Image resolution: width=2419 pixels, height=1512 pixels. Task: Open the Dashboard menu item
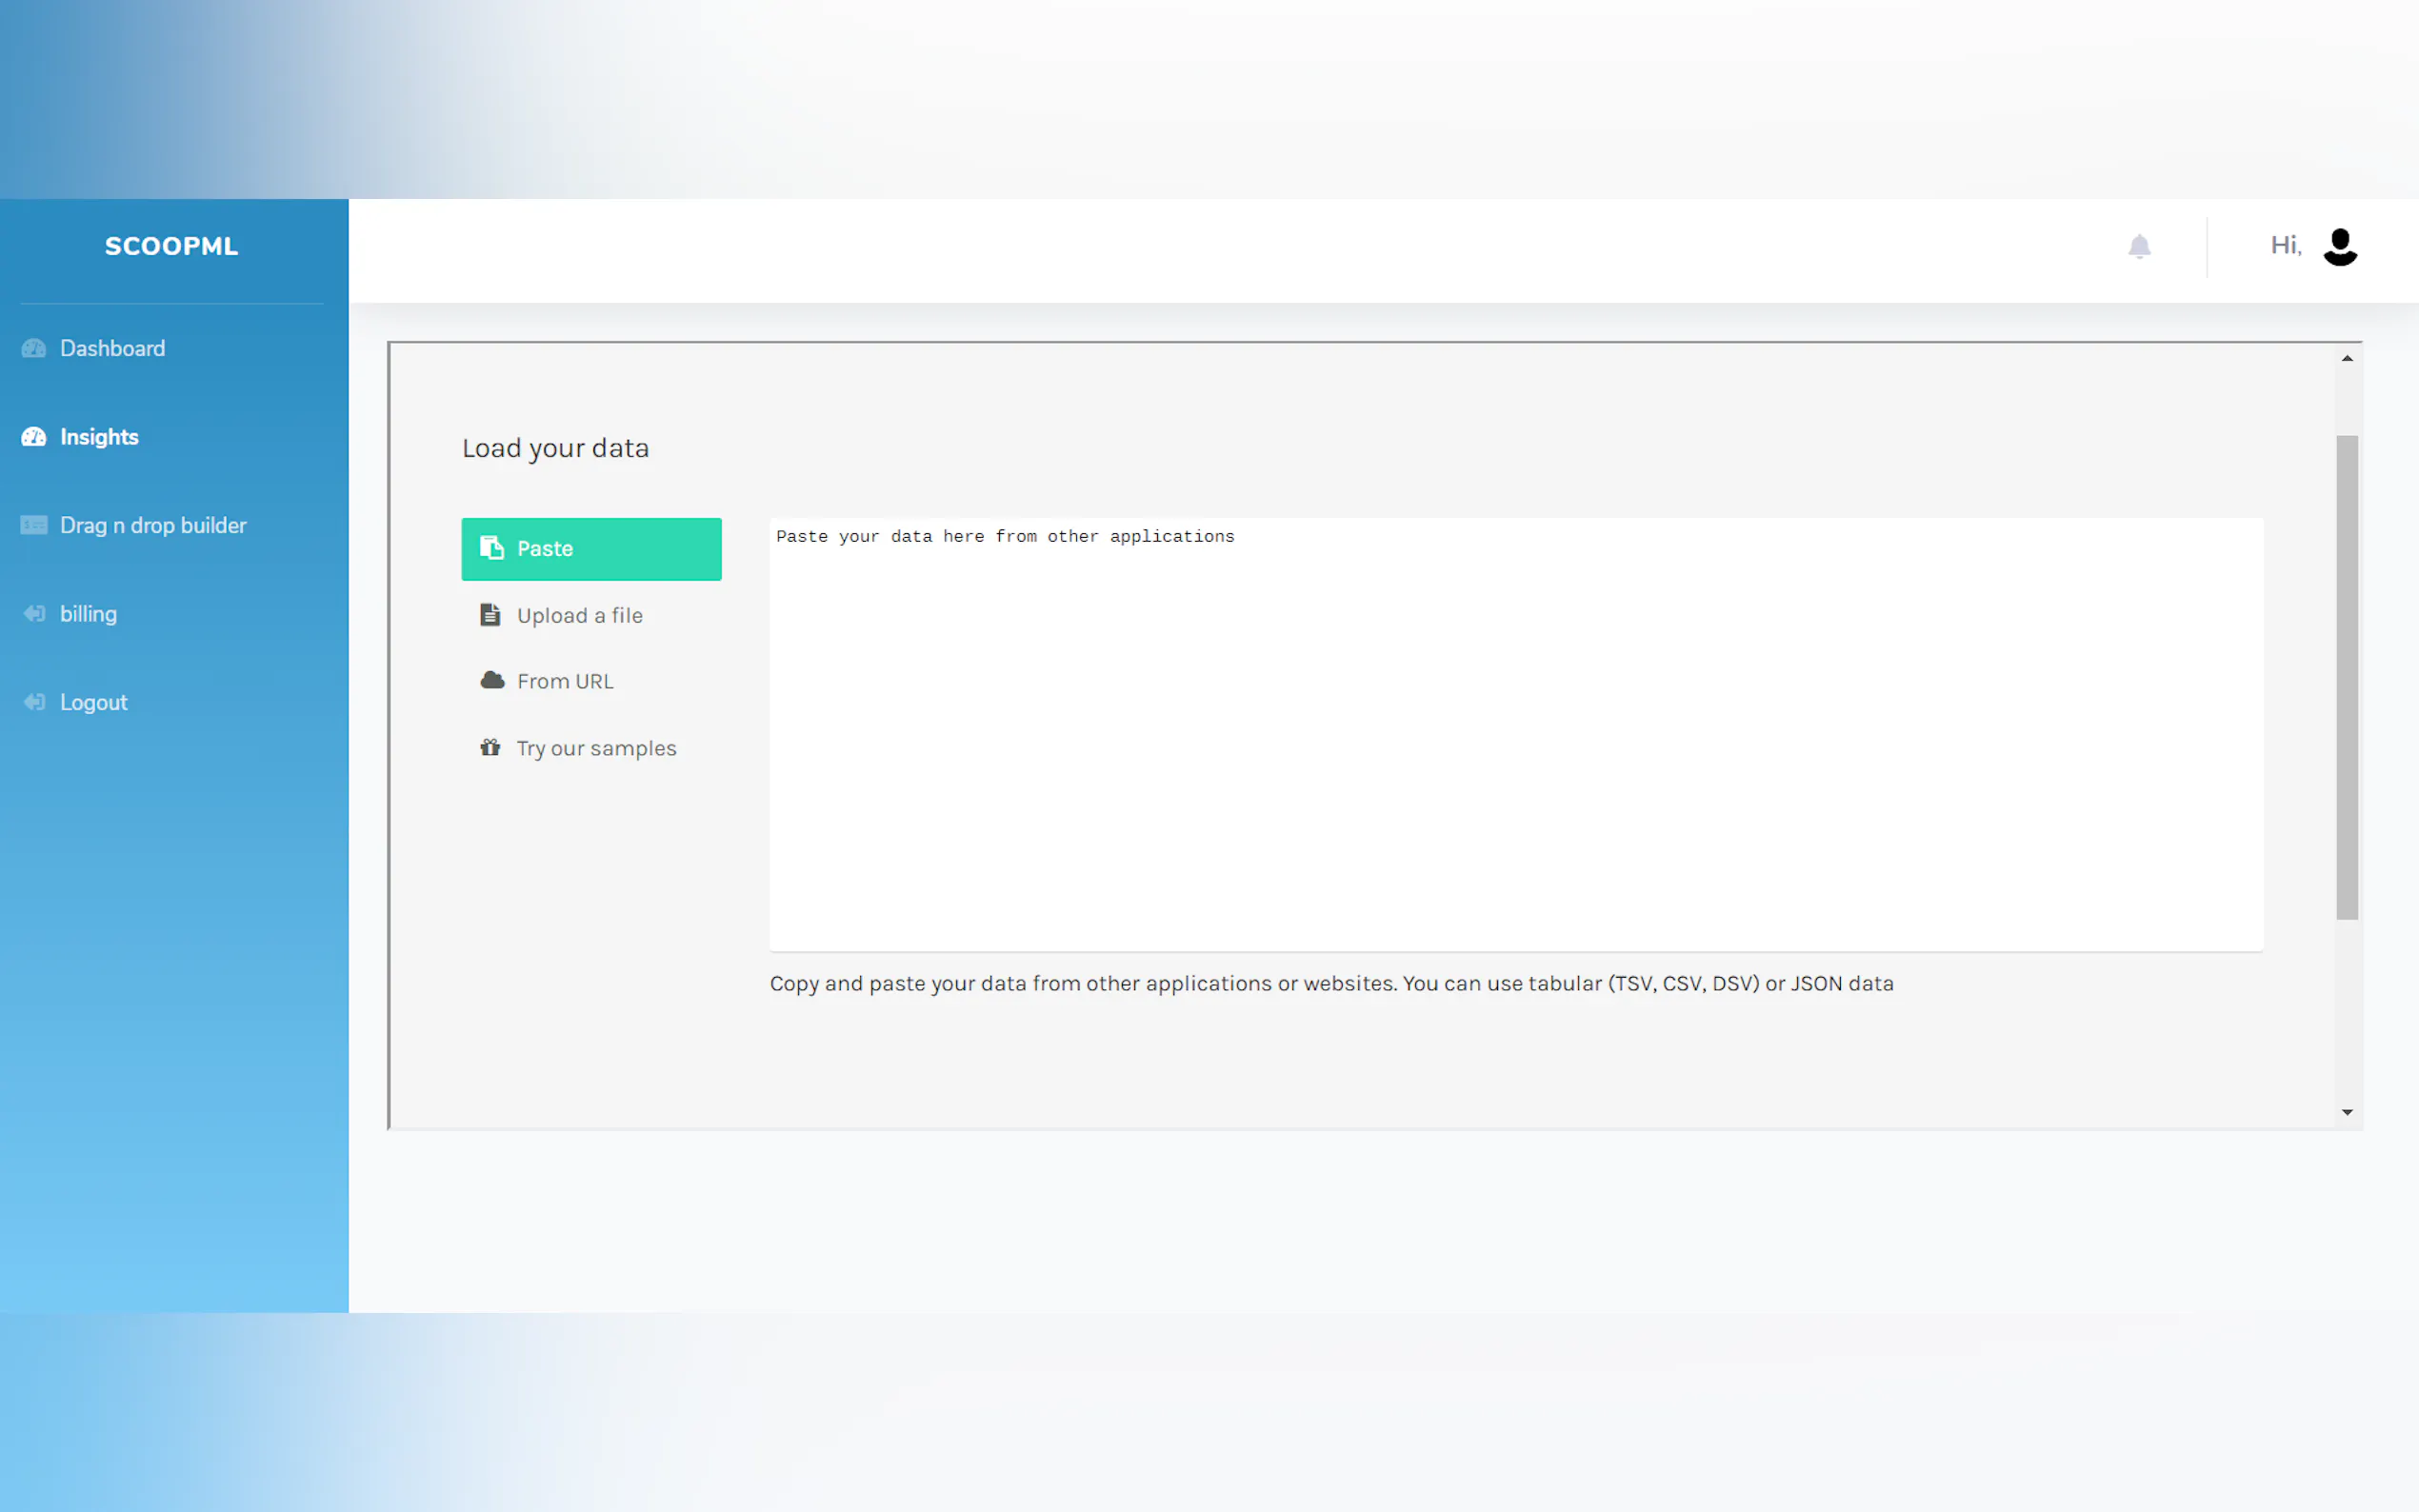pyautogui.click(x=112, y=348)
